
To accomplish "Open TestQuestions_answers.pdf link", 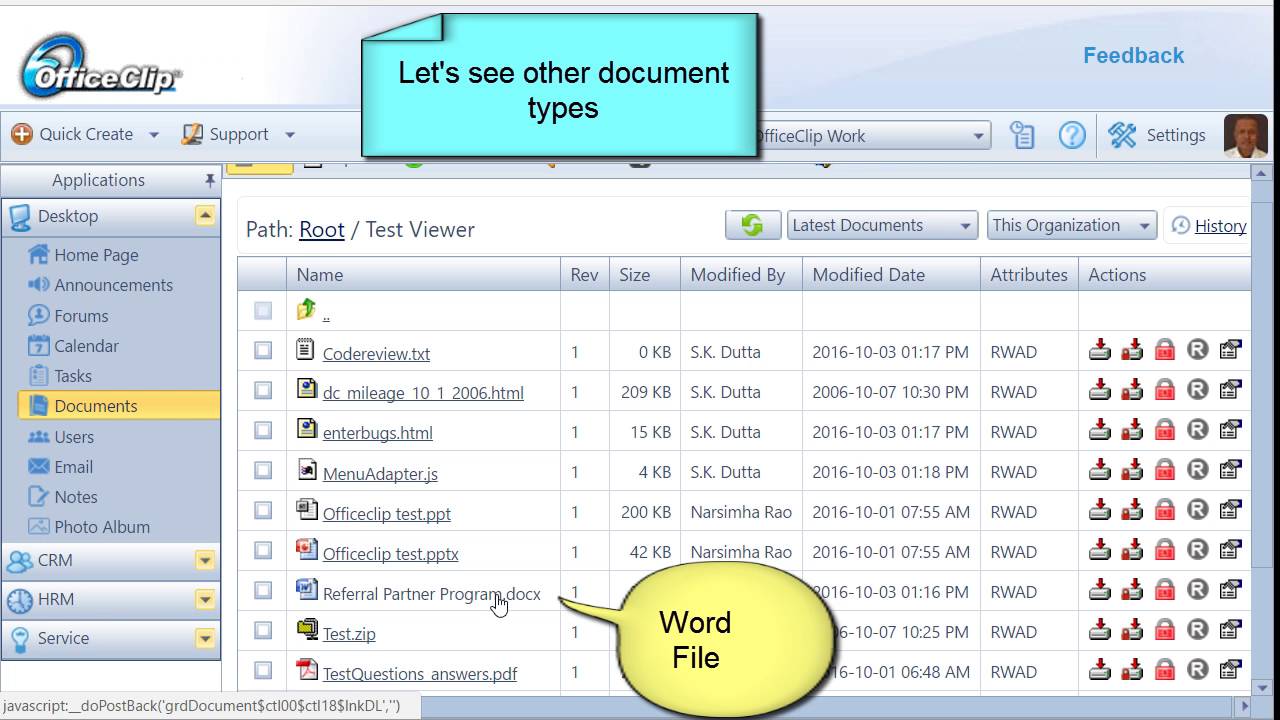I will point(420,674).
